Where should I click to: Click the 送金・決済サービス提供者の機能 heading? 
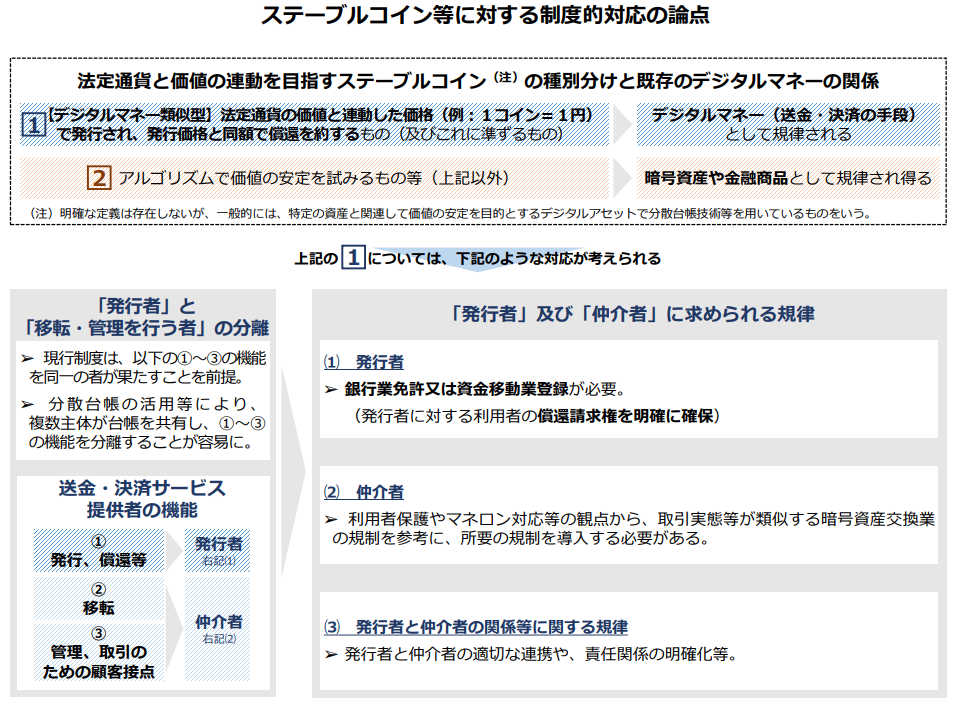click(141, 498)
